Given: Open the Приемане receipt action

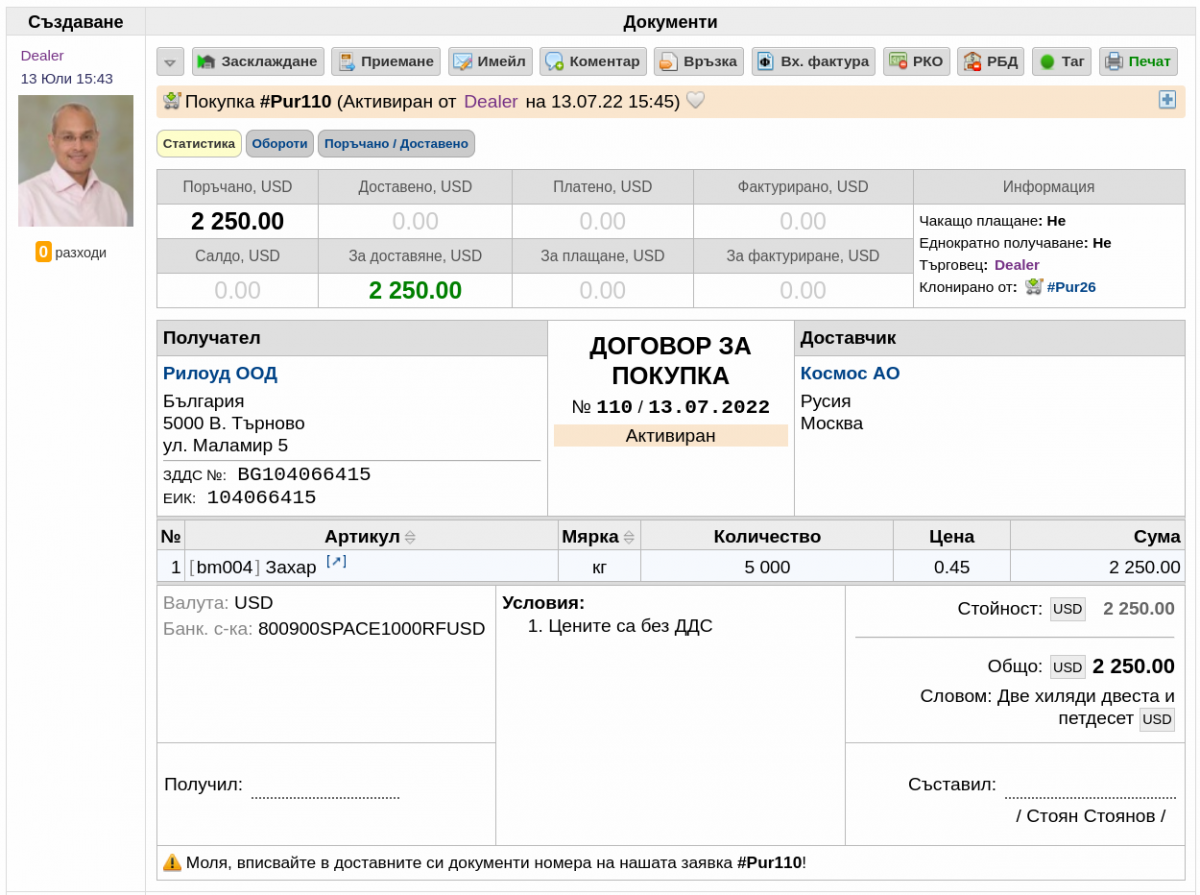Looking at the screenshot, I should 386,61.
